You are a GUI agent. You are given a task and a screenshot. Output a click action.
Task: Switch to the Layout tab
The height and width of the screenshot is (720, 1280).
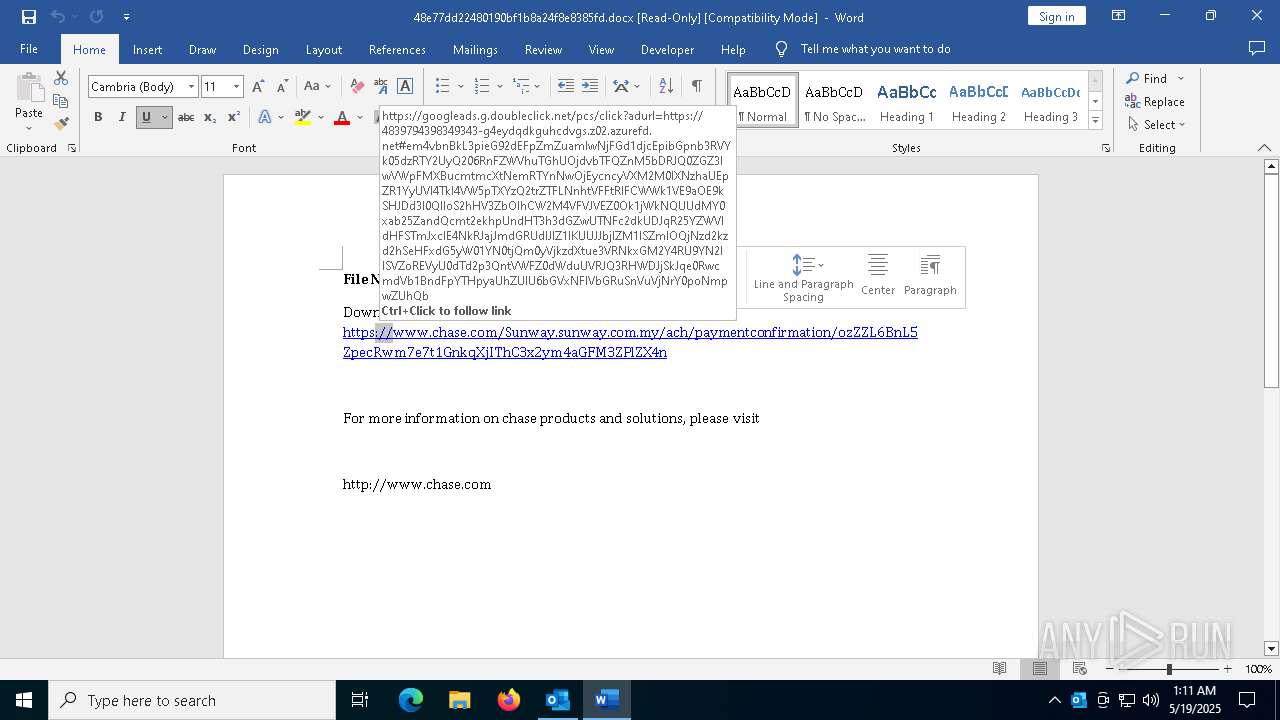[x=323, y=49]
